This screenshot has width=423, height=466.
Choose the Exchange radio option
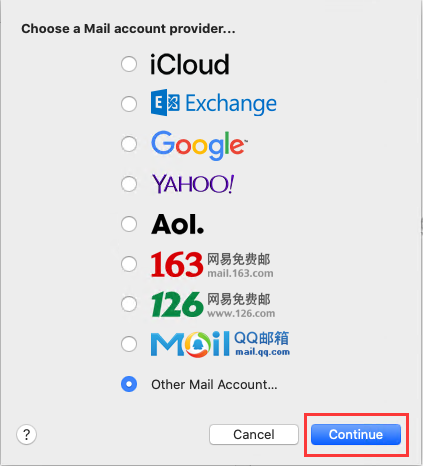click(x=129, y=104)
